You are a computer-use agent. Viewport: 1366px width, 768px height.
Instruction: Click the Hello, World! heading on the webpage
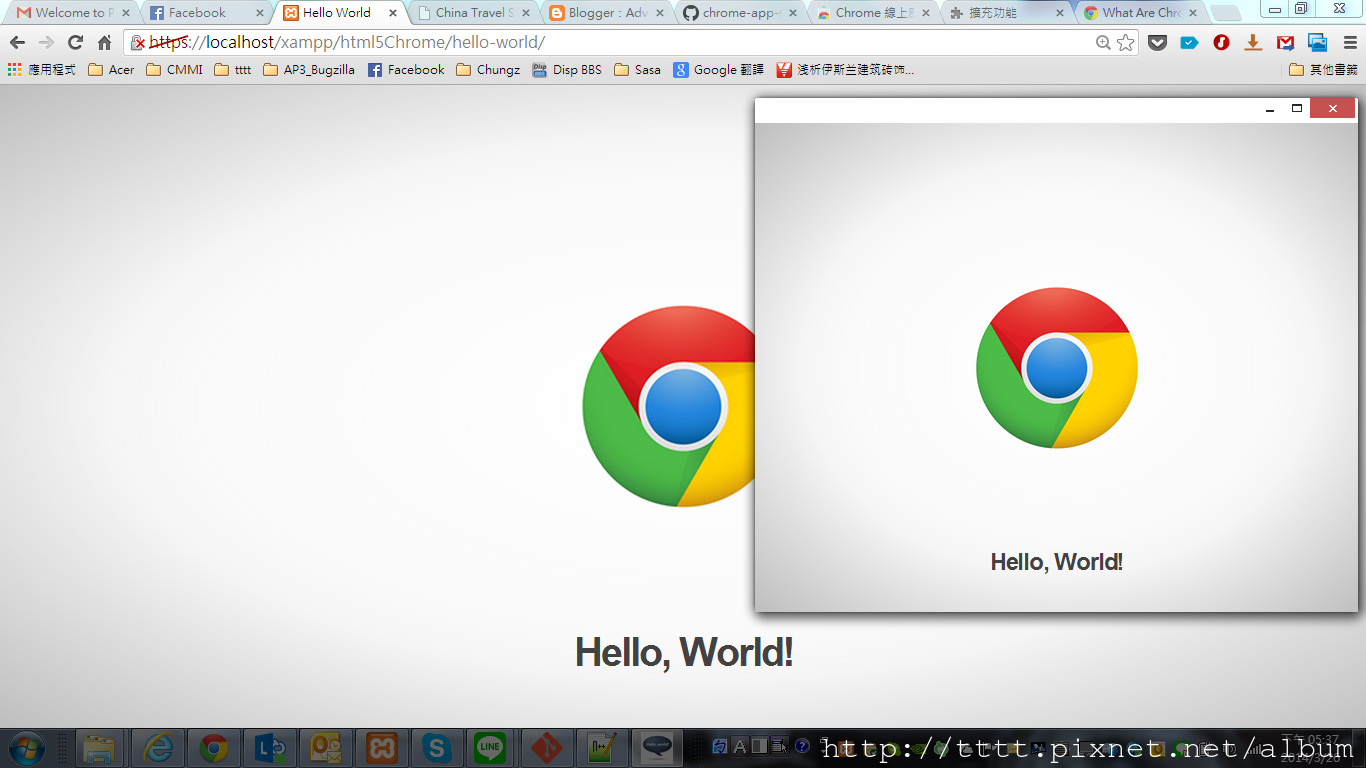click(684, 653)
